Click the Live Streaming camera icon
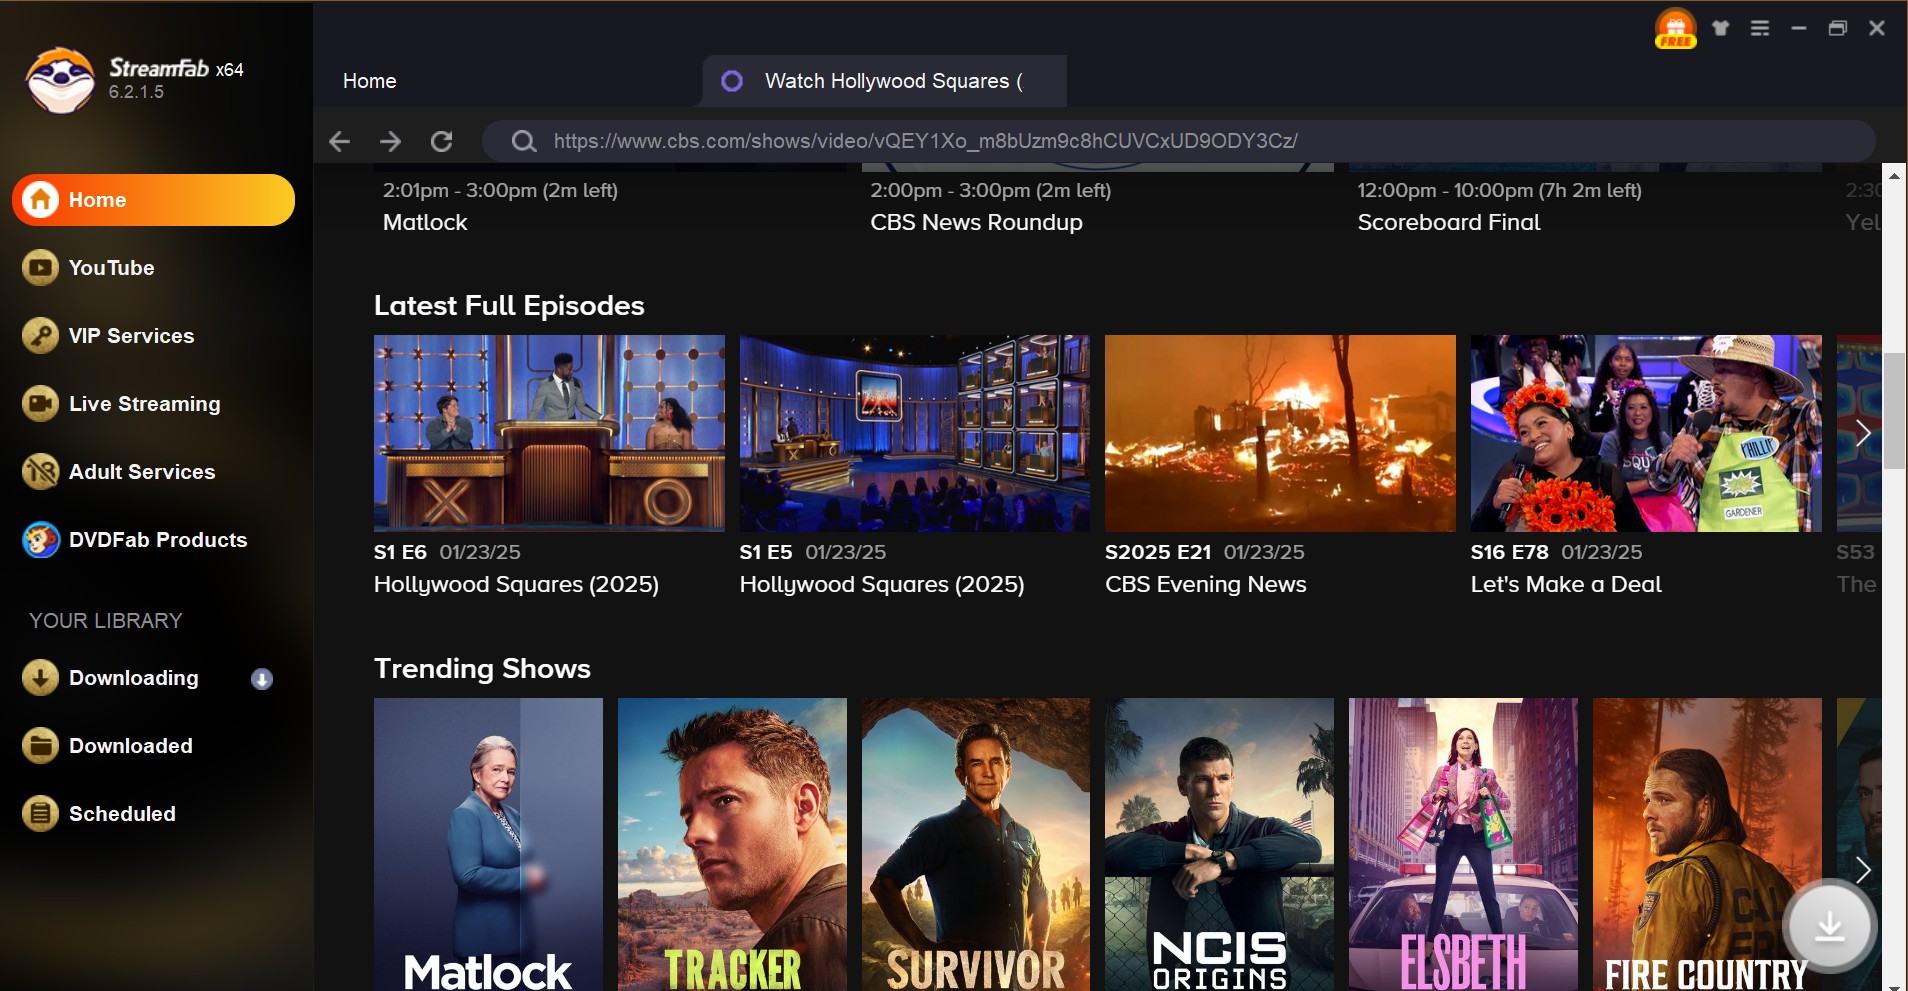 coord(40,404)
